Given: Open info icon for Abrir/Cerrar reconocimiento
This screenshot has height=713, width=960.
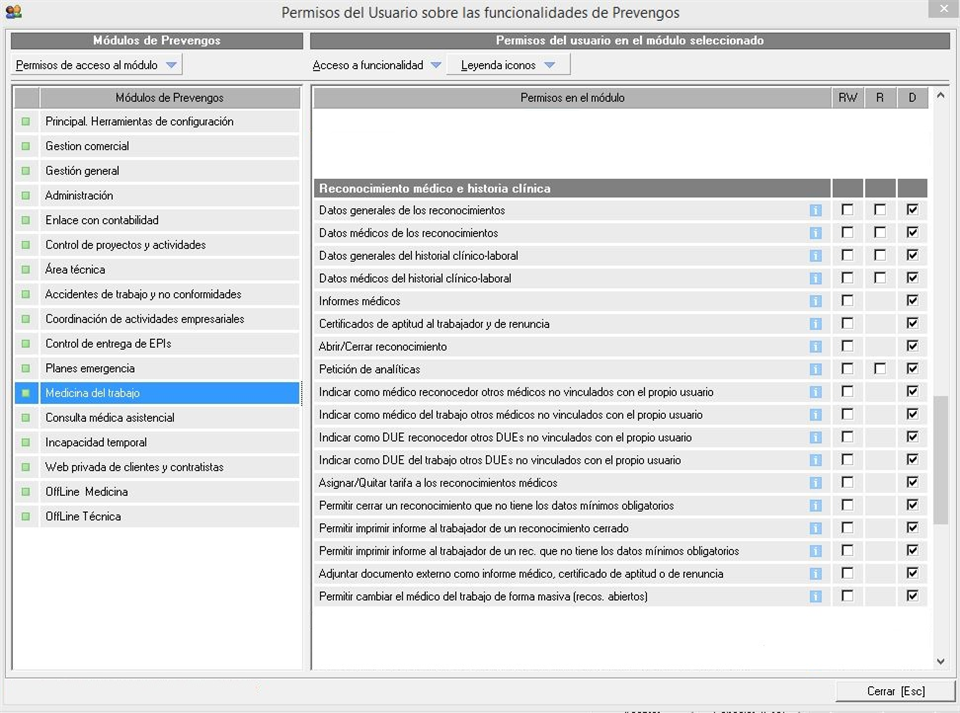Looking at the screenshot, I should click(815, 347).
